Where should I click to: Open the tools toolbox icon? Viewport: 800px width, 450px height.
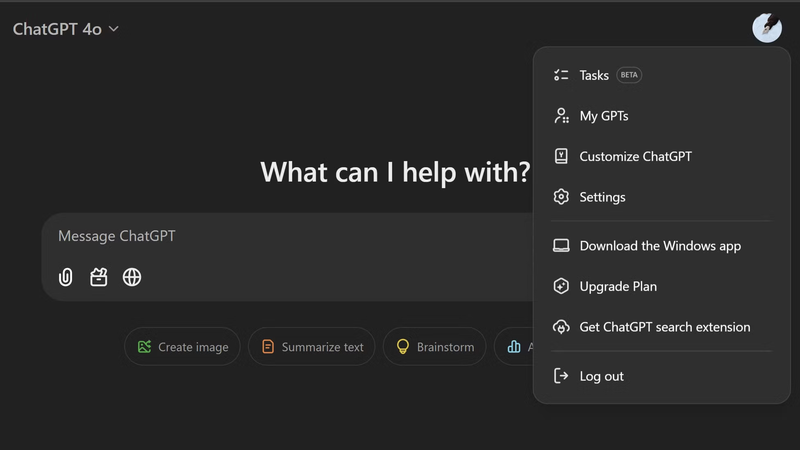(x=99, y=277)
